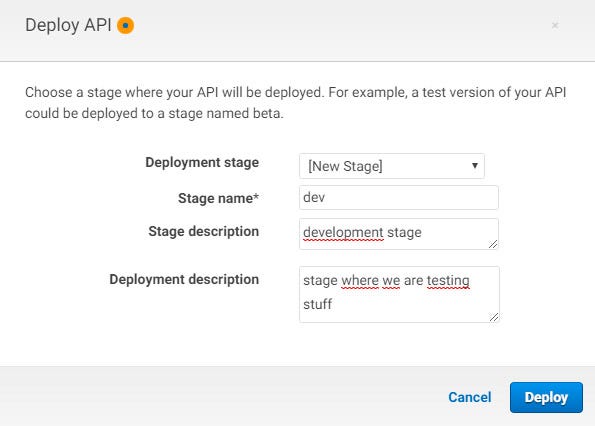Click the resize grip of Stage description box
The height and width of the screenshot is (426, 595).
coord(493,244)
